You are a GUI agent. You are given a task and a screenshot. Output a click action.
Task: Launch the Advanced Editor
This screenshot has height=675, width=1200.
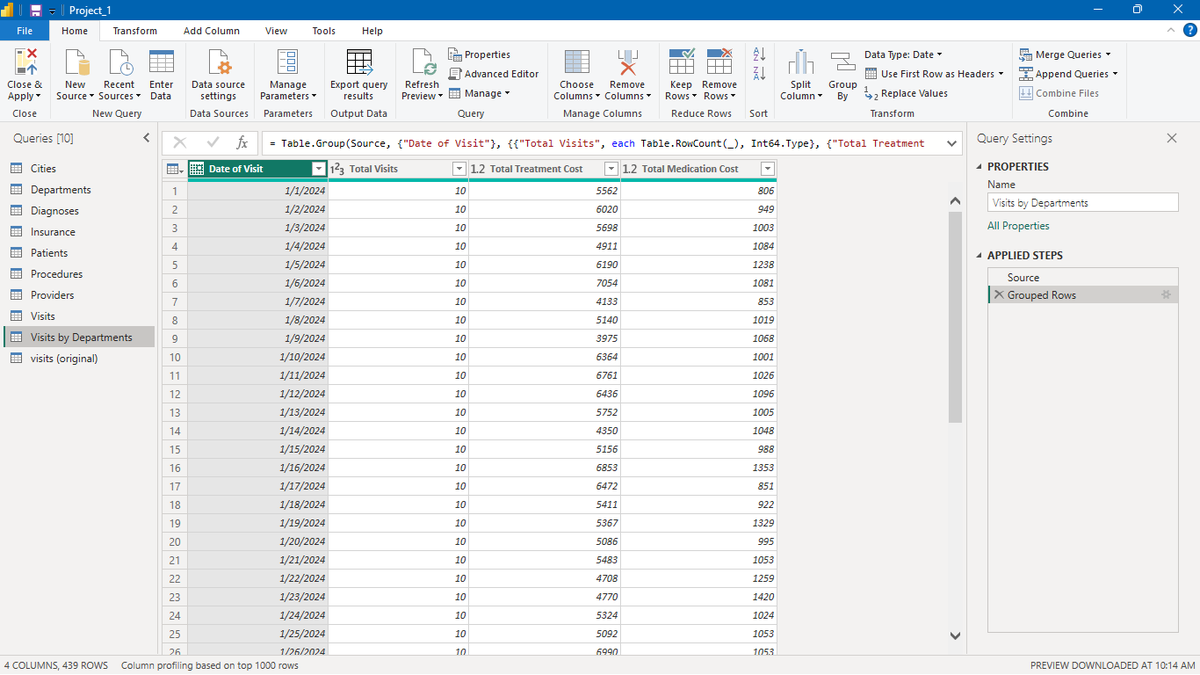494,74
